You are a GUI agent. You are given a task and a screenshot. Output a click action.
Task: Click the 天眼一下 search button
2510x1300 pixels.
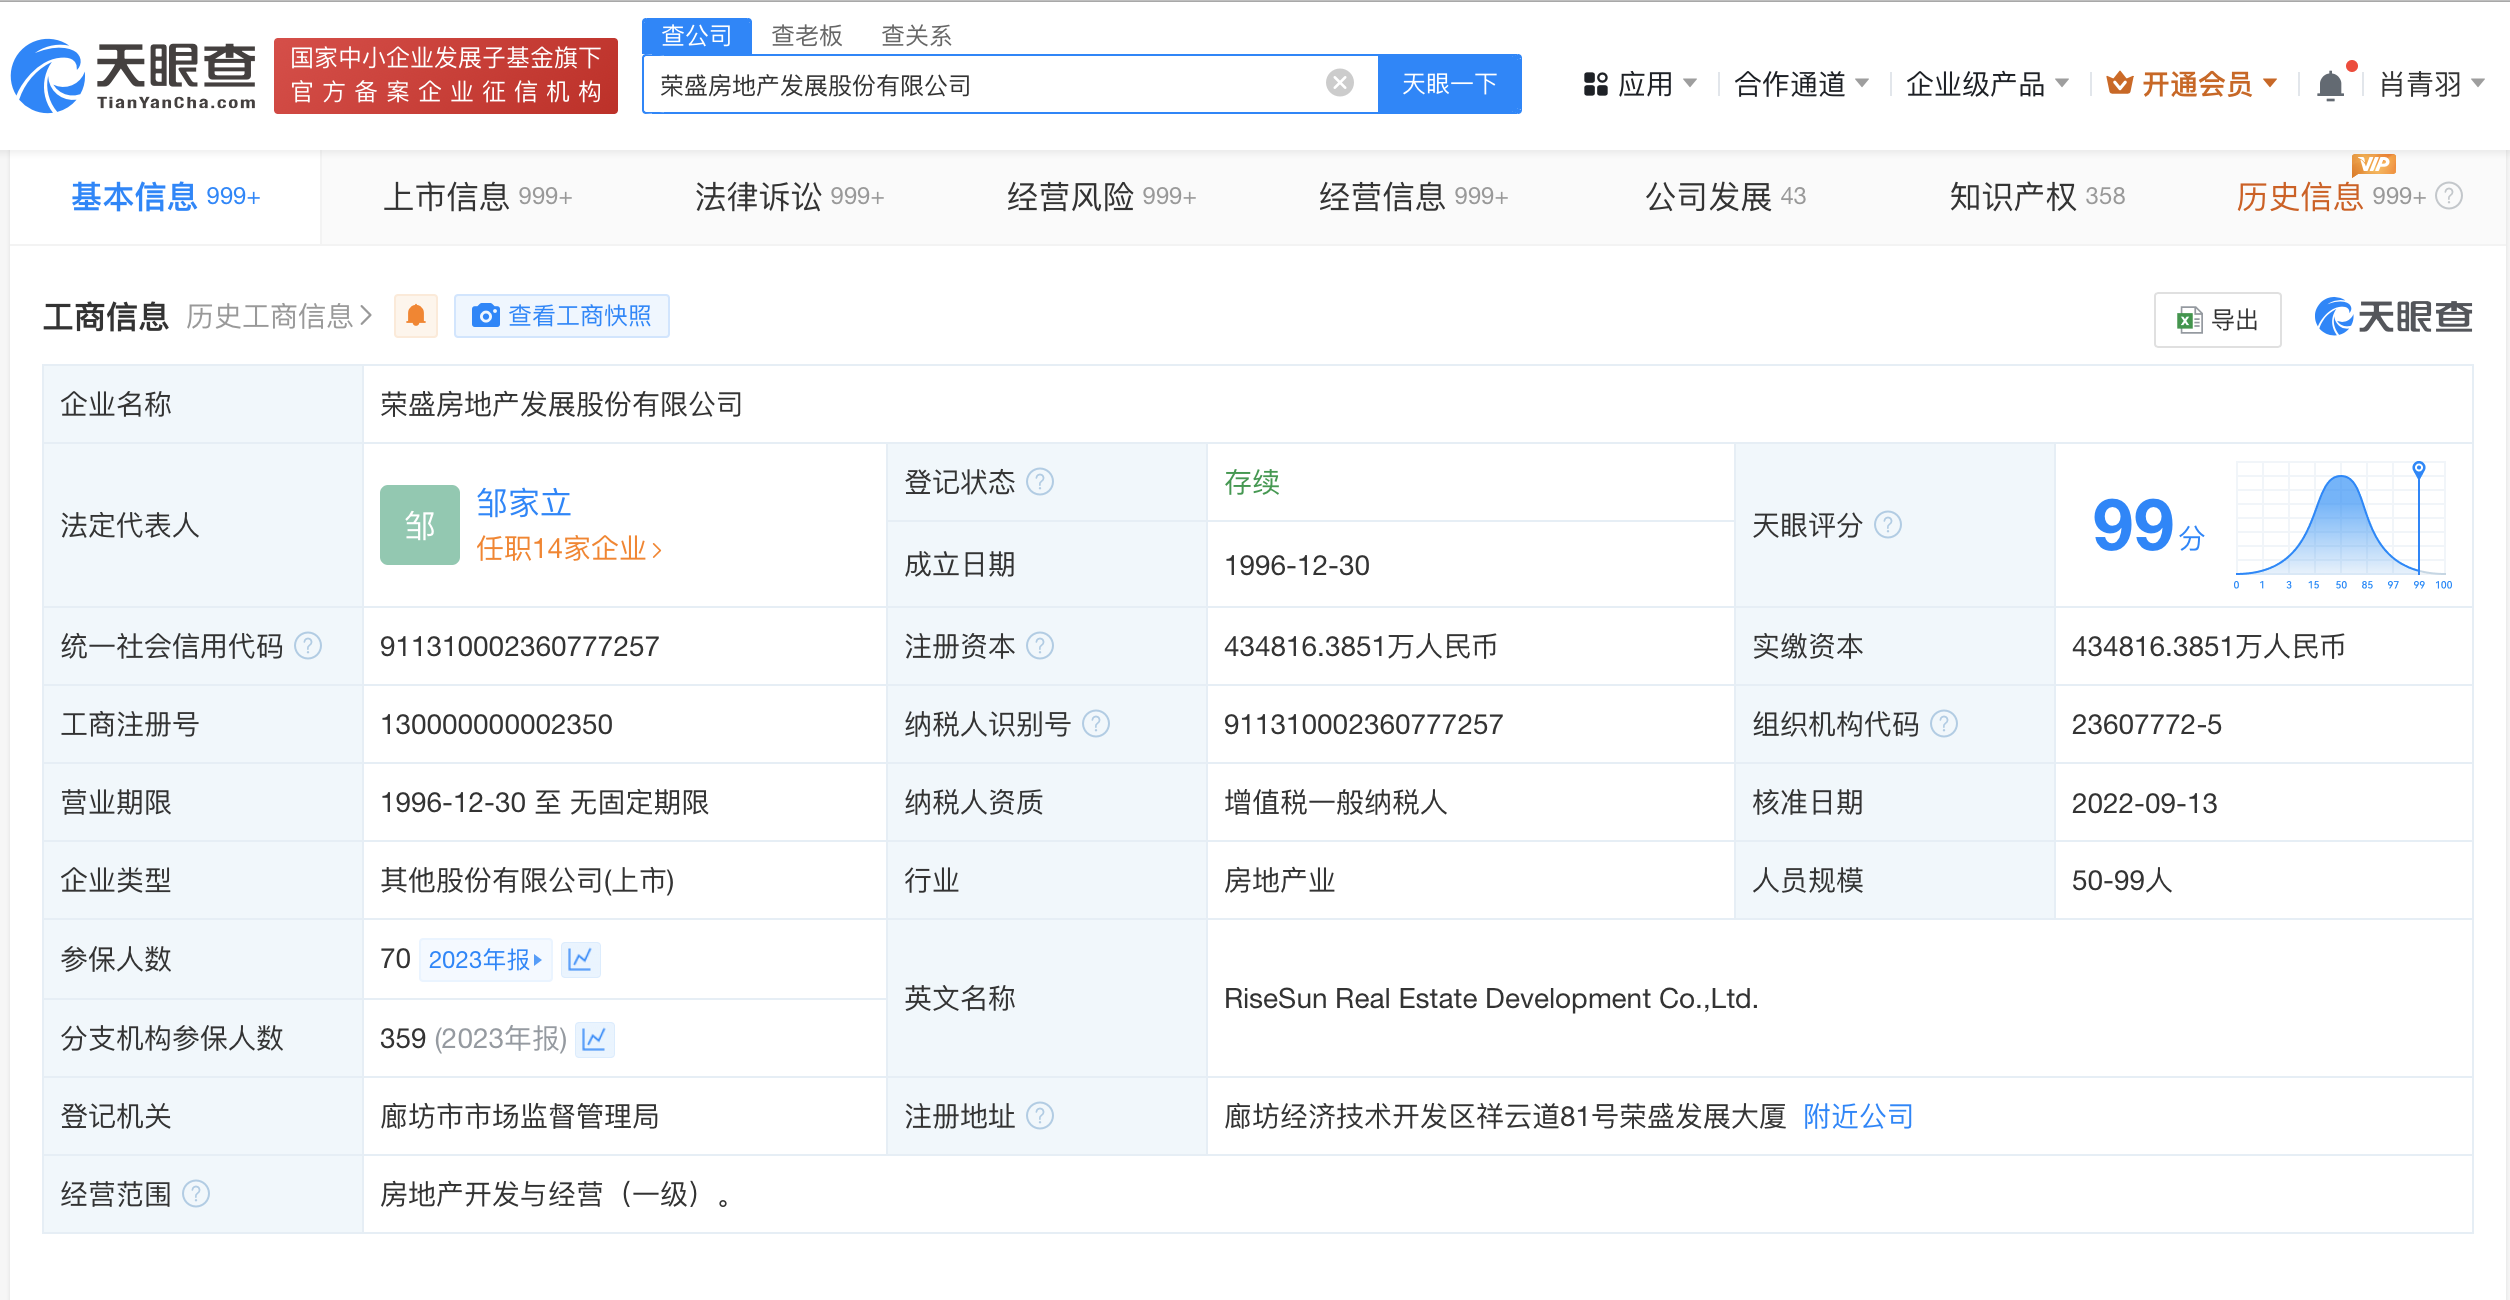1449,84
